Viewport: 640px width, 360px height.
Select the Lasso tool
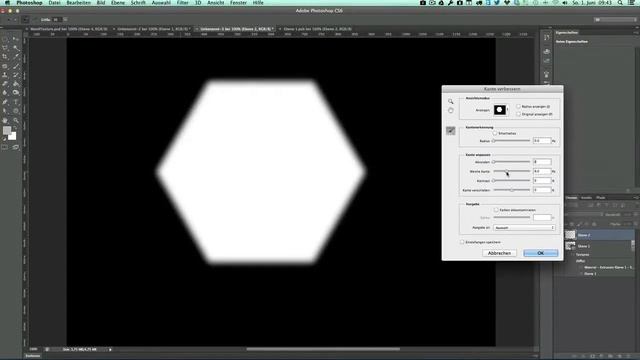coord(5,48)
